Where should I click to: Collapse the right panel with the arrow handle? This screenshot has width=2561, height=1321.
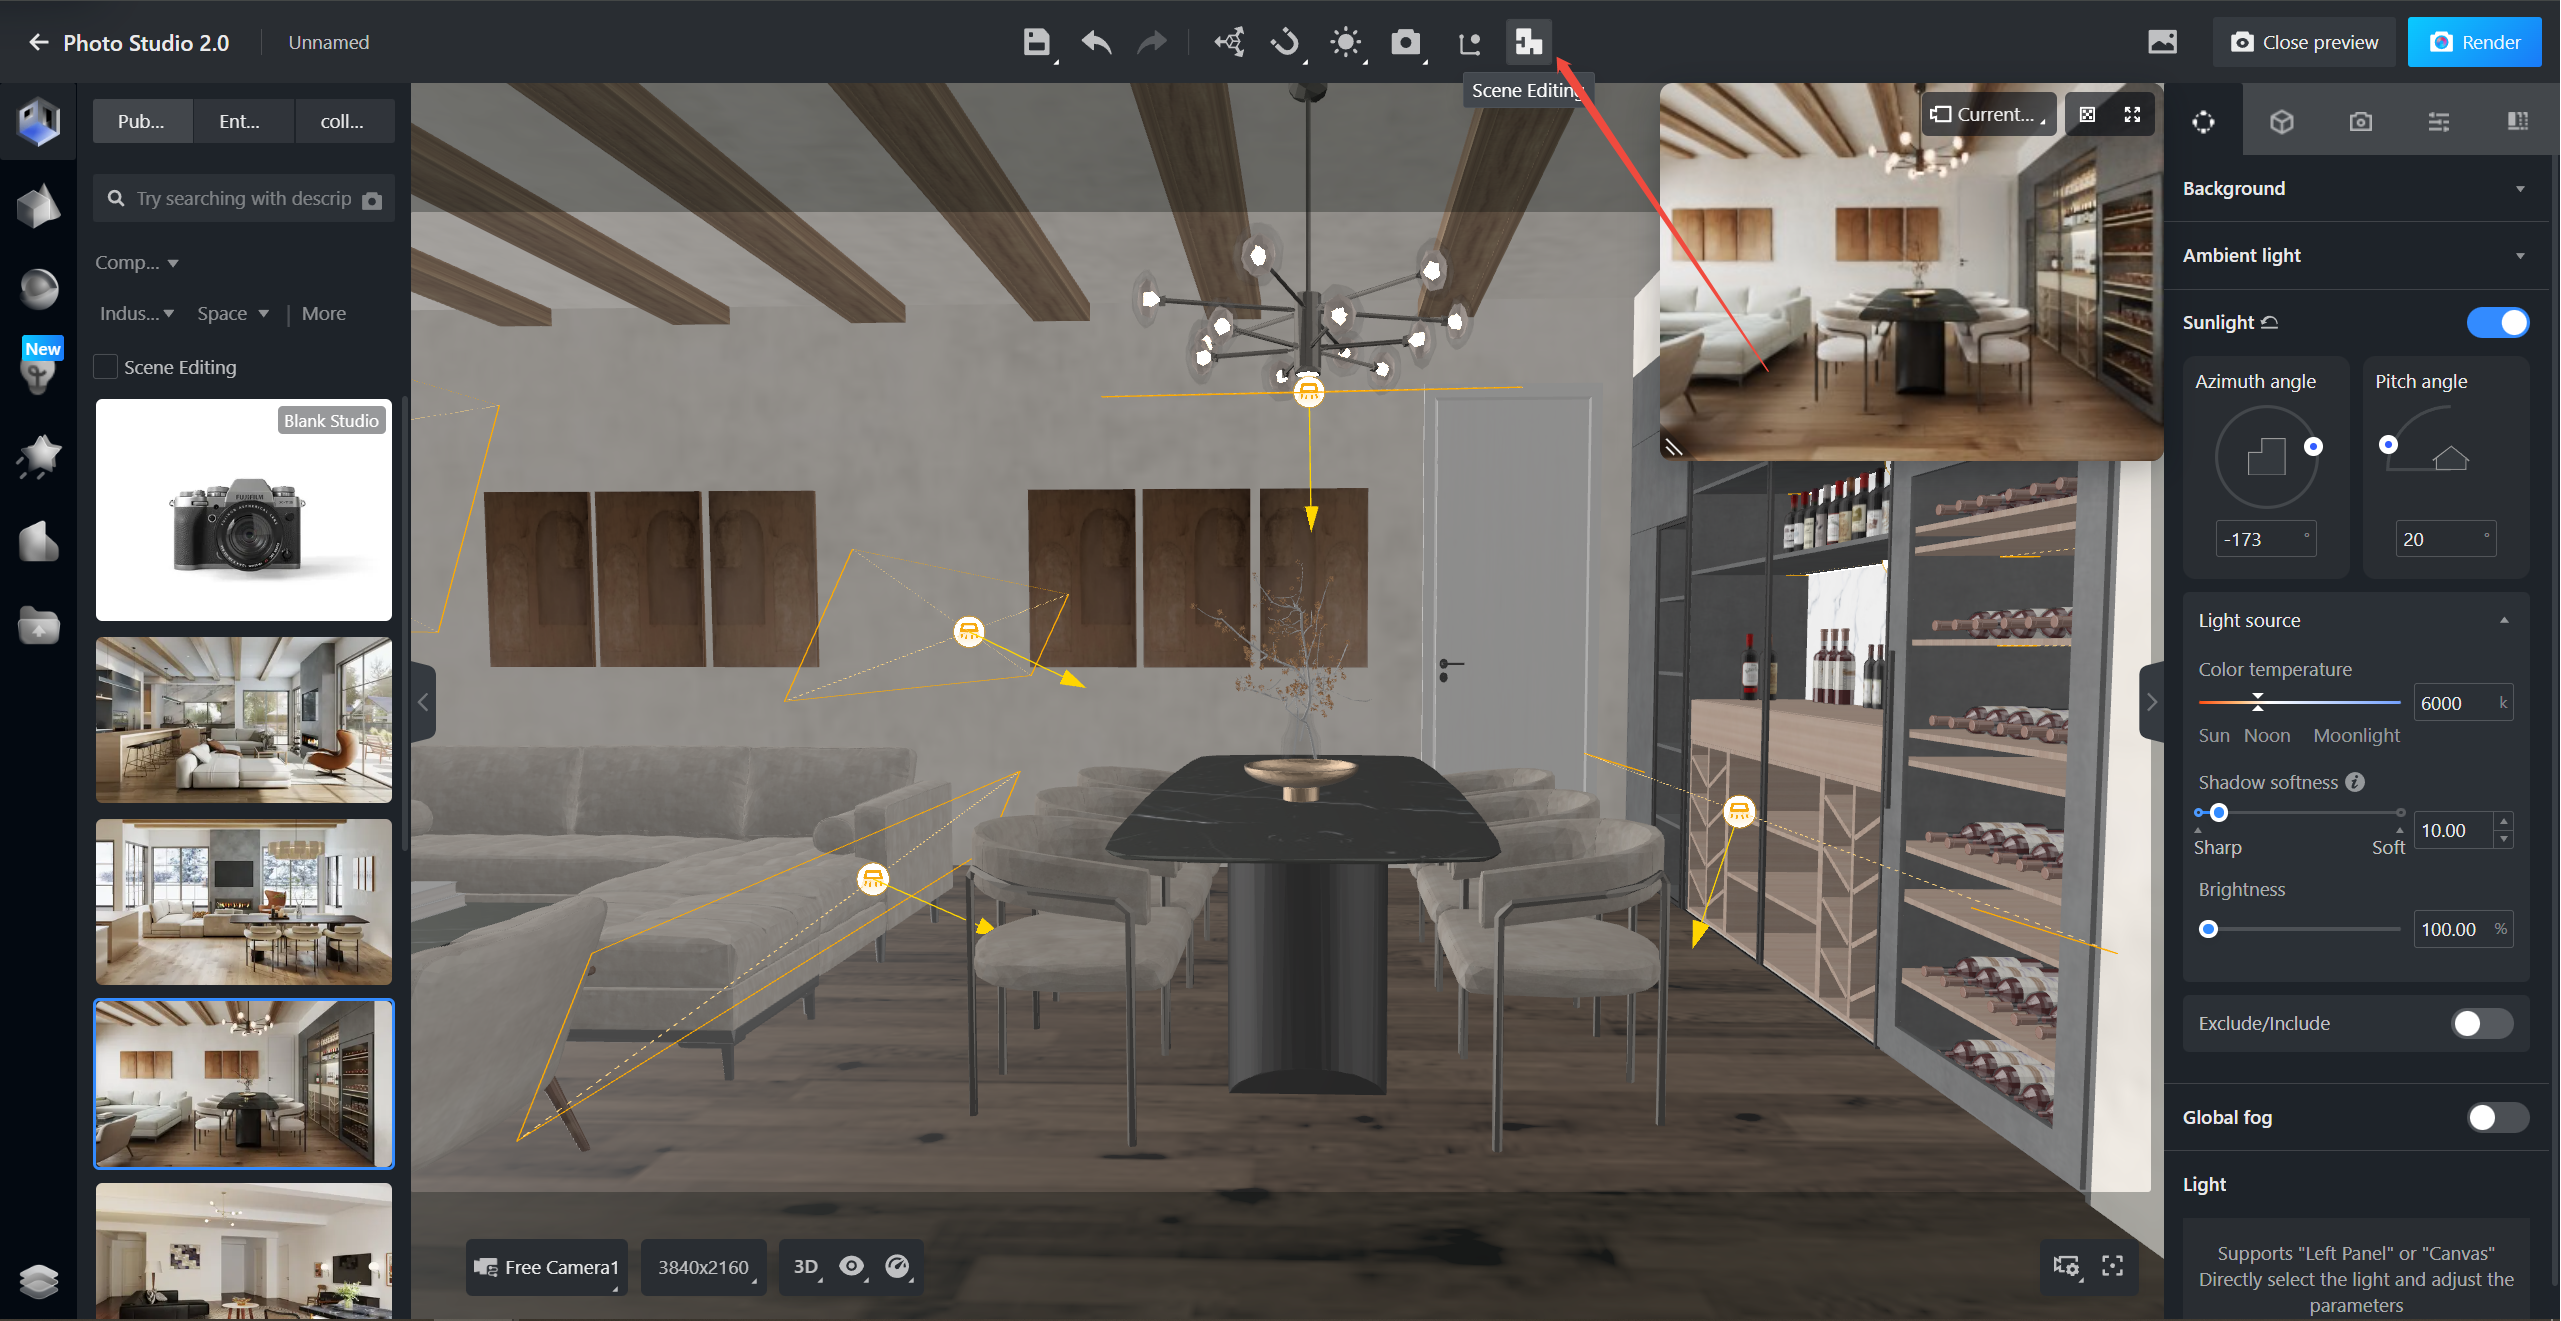[2152, 702]
